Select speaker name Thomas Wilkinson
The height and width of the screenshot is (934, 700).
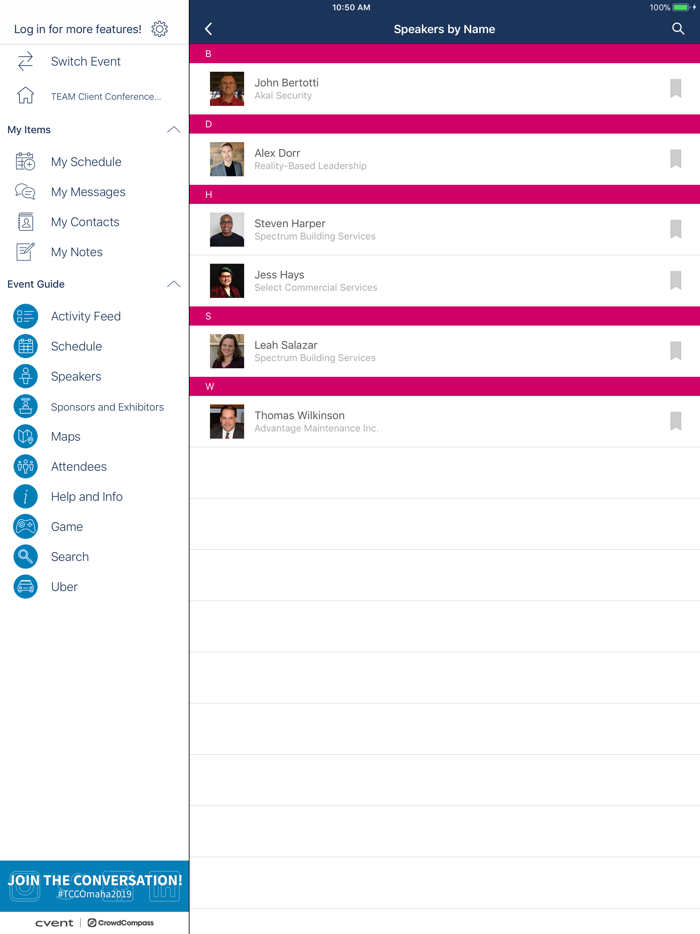(300, 415)
